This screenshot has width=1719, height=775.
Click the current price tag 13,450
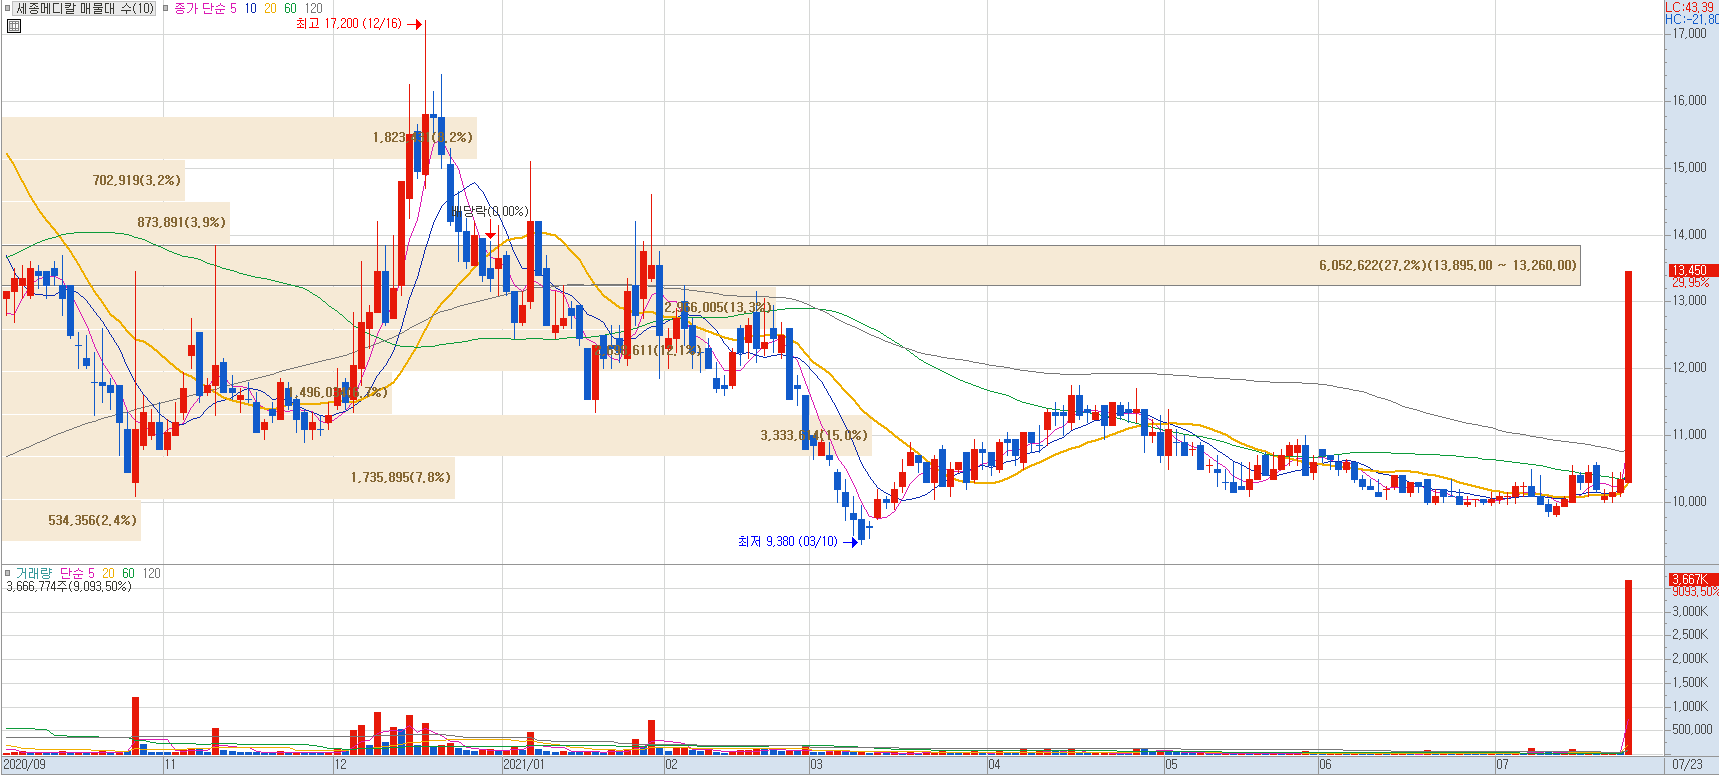pyautogui.click(x=1692, y=270)
